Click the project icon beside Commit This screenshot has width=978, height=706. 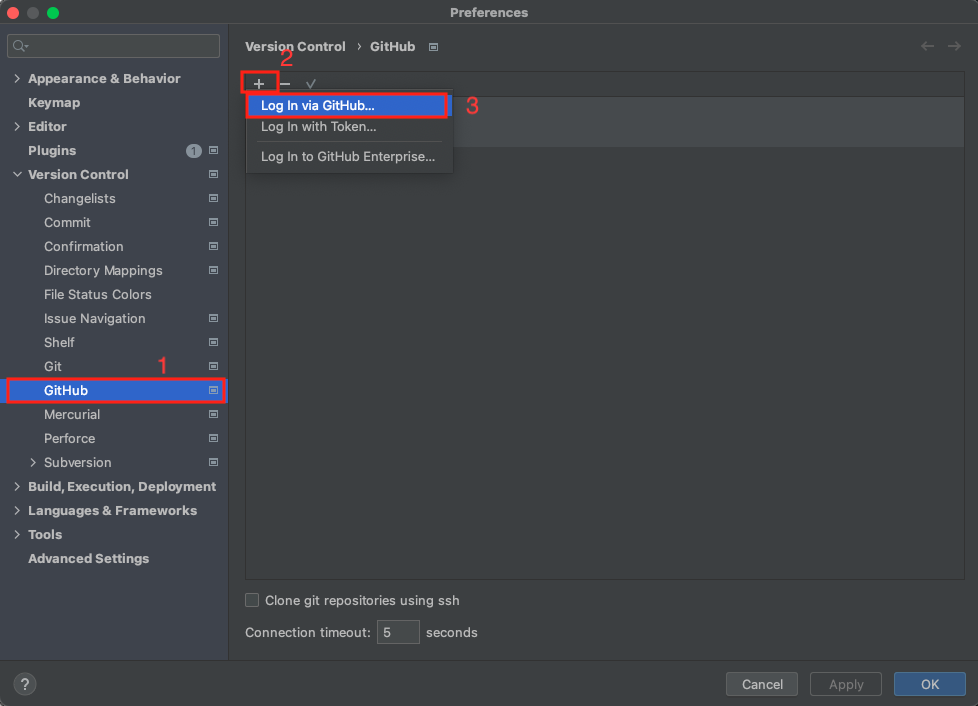click(x=213, y=223)
